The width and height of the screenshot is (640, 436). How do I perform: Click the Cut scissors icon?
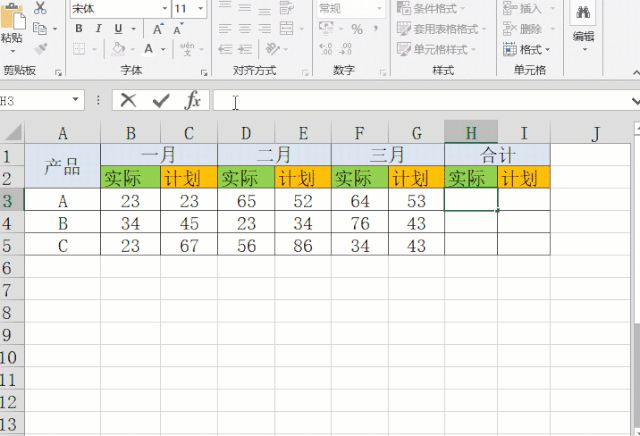pos(40,8)
